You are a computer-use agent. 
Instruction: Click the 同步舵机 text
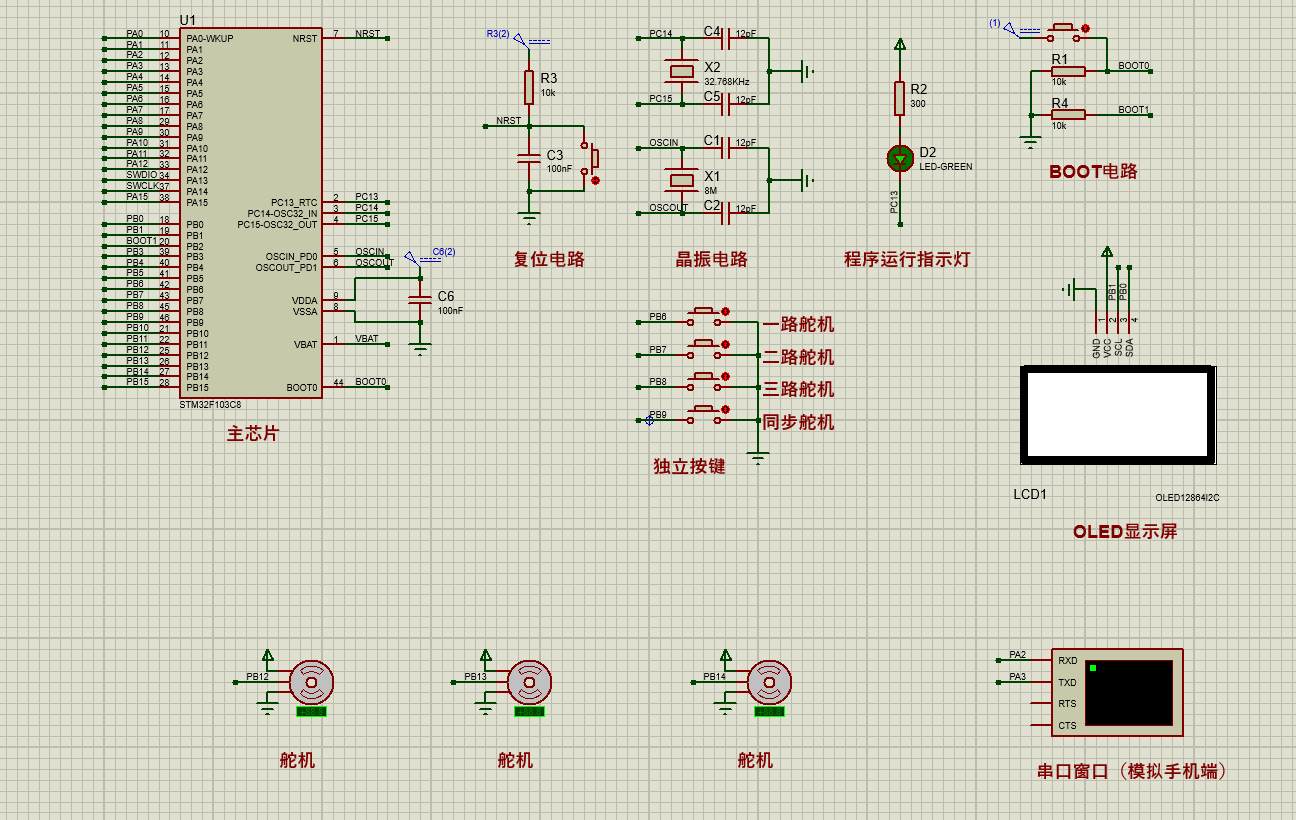pyautogui.click(x=798, y=422)
